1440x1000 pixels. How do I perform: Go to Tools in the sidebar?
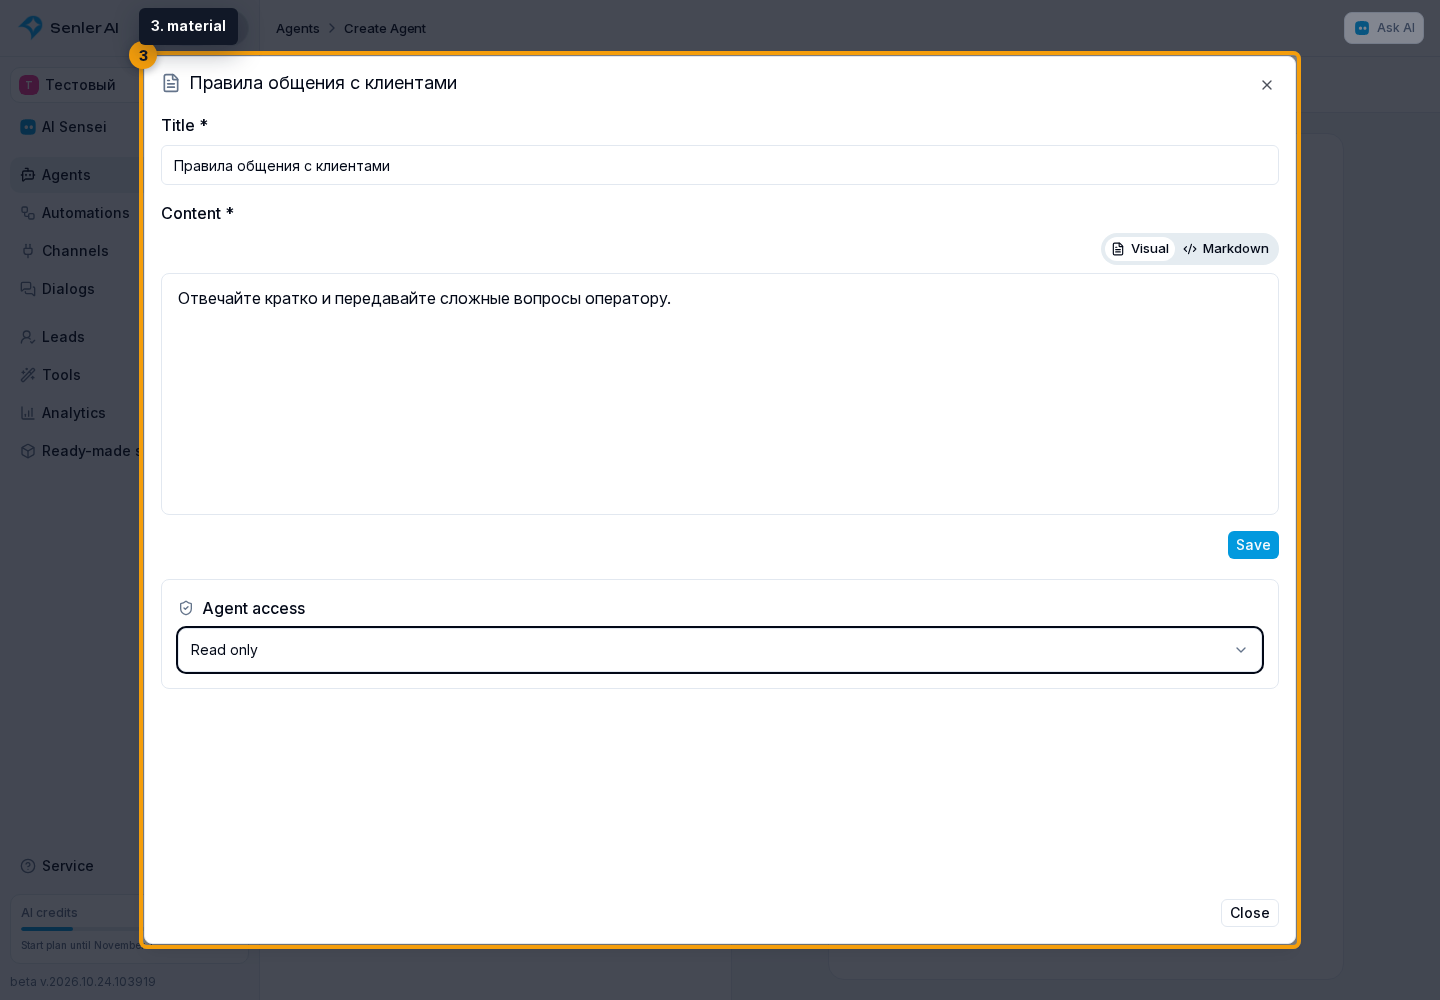tap(75, 375)
